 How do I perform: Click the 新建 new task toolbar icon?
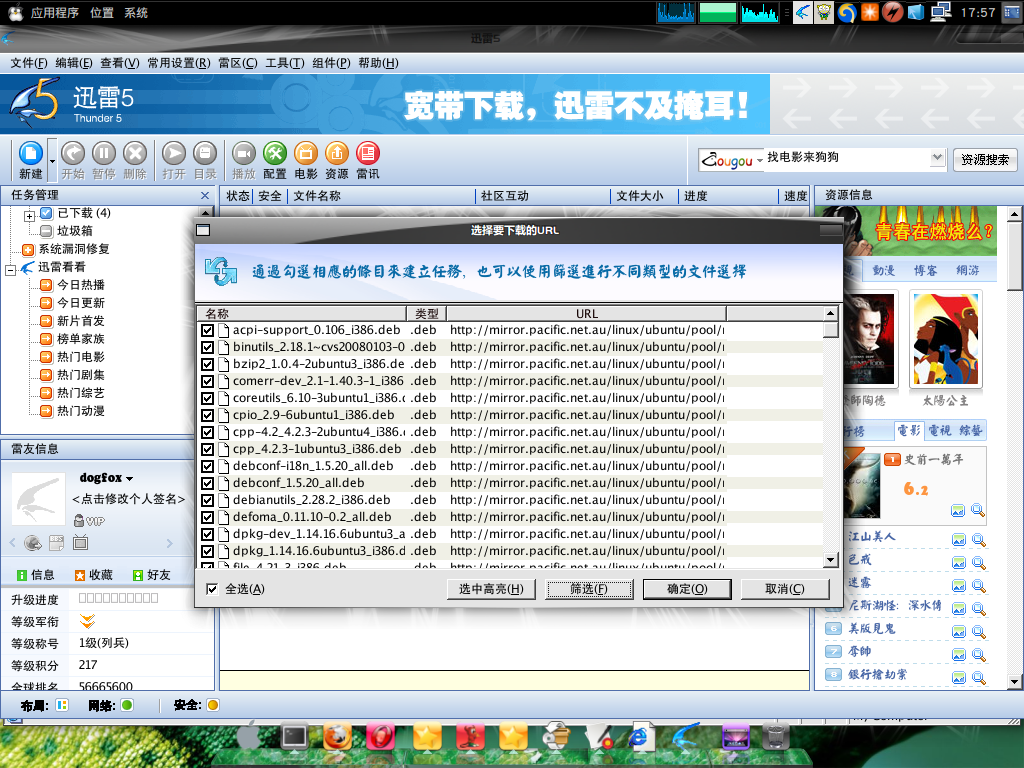(30, 154)
